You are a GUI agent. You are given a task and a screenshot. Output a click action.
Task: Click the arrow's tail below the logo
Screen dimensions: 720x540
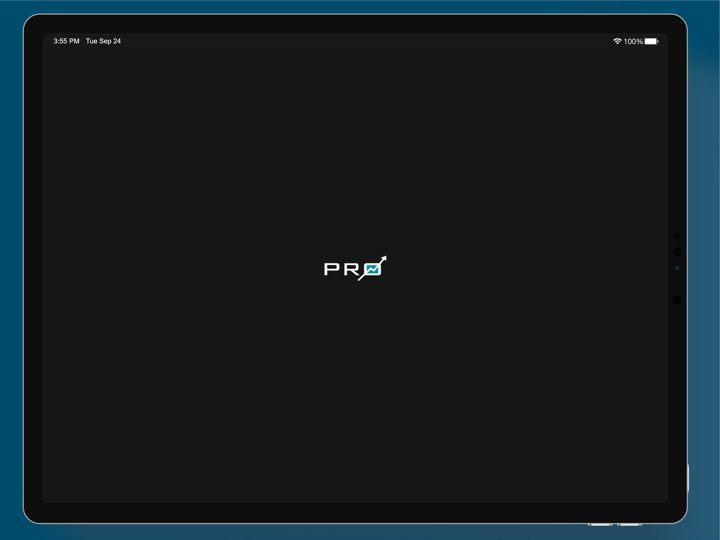tap(362, 277)
